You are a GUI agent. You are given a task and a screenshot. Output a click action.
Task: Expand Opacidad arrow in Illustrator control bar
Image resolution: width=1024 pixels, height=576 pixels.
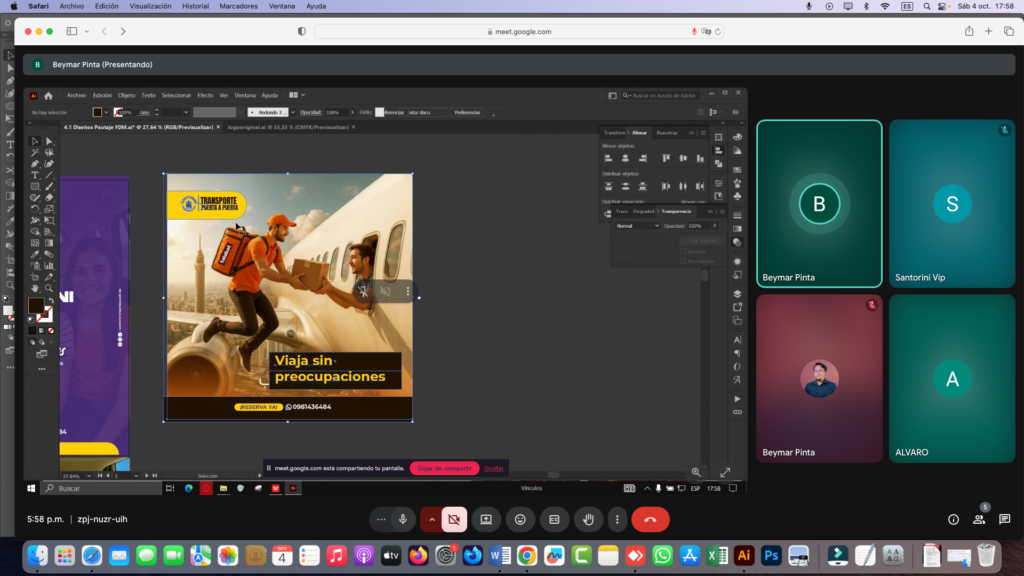[x=352, y=112]
